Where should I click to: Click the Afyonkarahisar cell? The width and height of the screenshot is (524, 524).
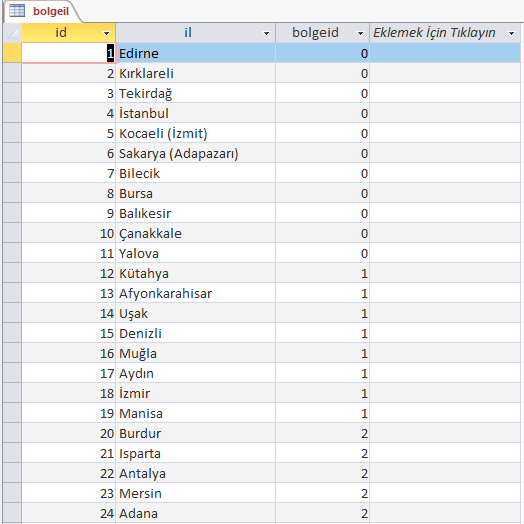tap(195, 293)
